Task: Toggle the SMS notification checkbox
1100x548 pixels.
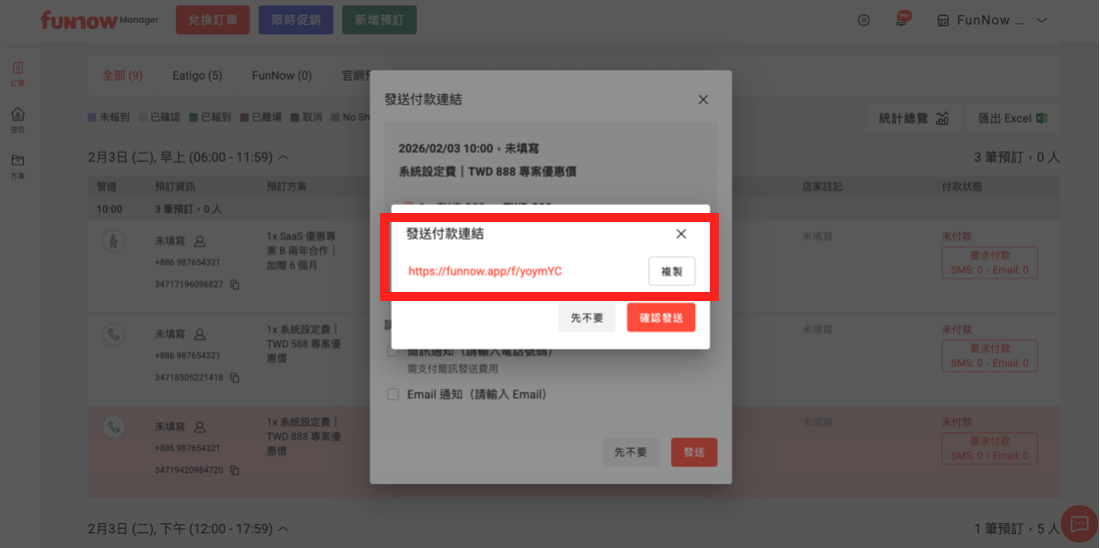Action: (x=393, y=352)
